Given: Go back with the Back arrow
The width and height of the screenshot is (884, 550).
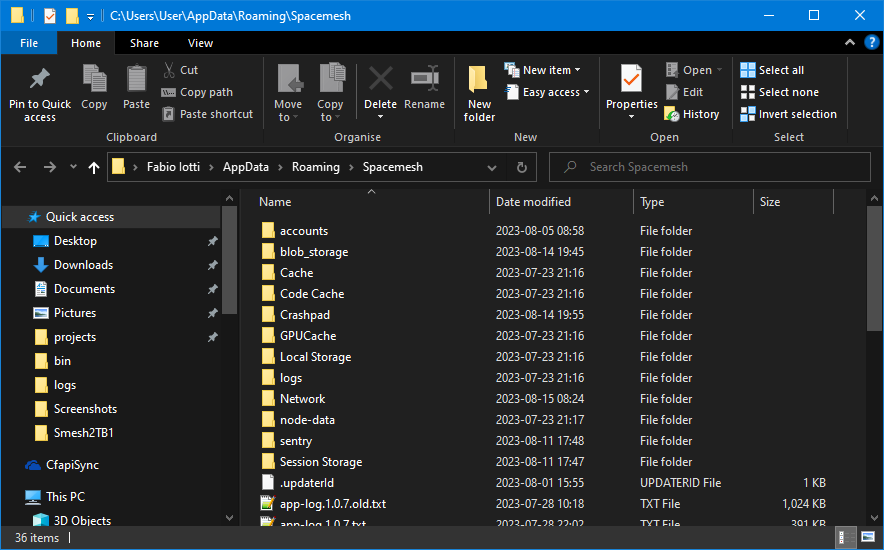Looking at the screenshot, I should click(x=20, y=167).
